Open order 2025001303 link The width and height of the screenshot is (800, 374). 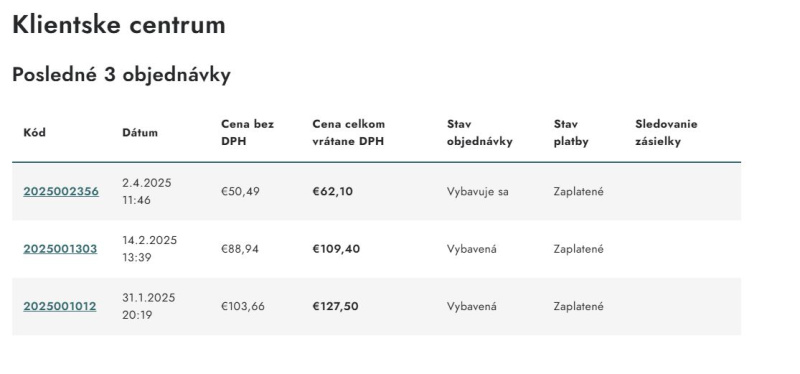(x=60, y=249)
